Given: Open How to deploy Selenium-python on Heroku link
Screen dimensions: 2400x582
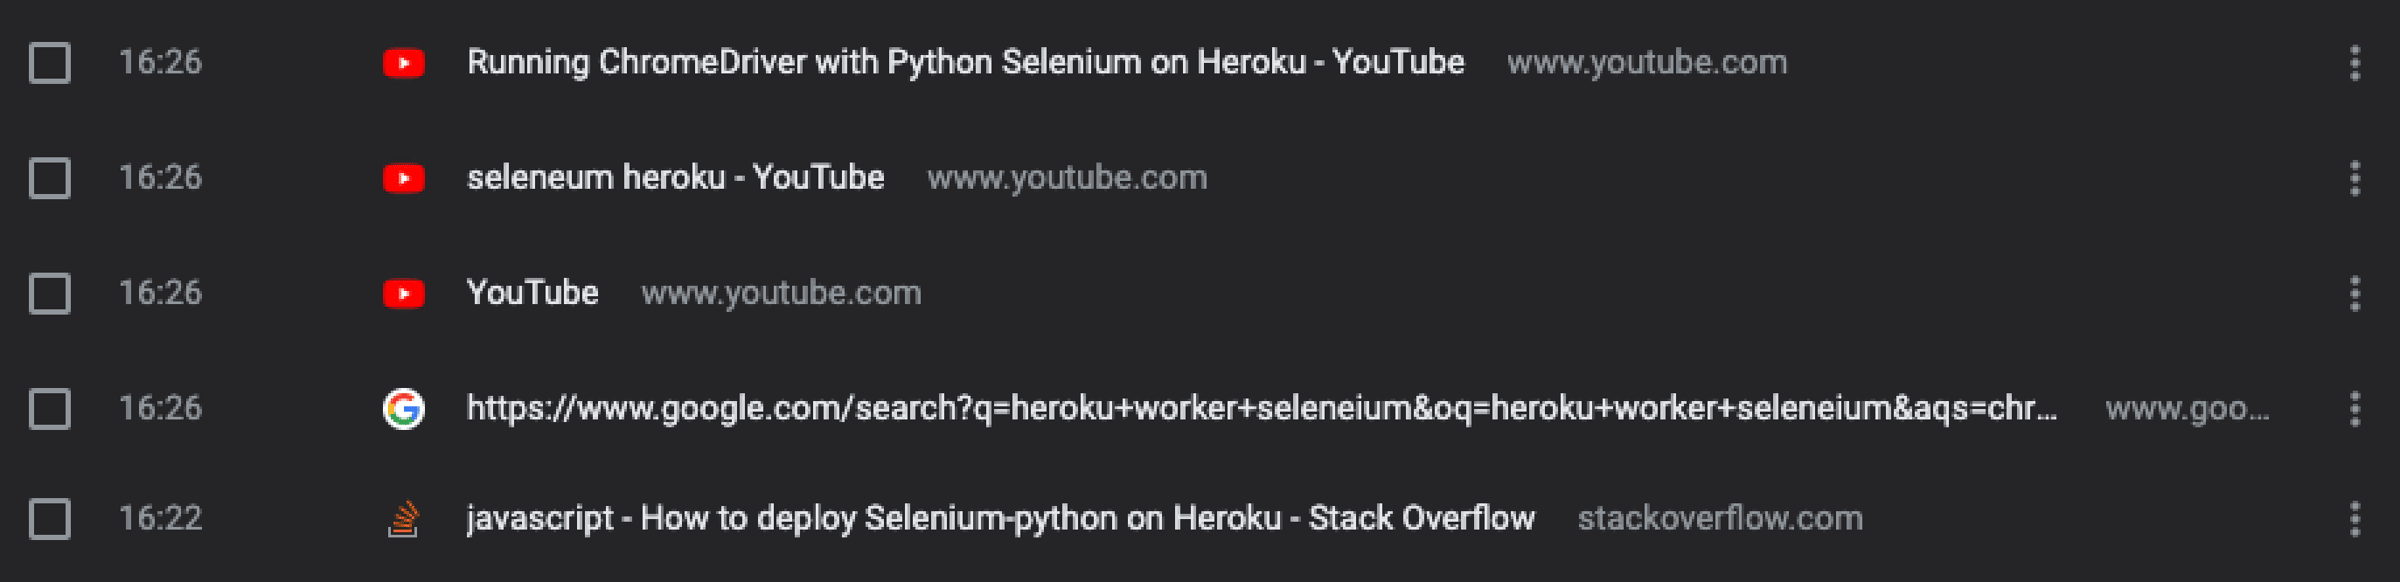Looking at the screenshot, I should pyautogui.click(x=1000, y=518).
